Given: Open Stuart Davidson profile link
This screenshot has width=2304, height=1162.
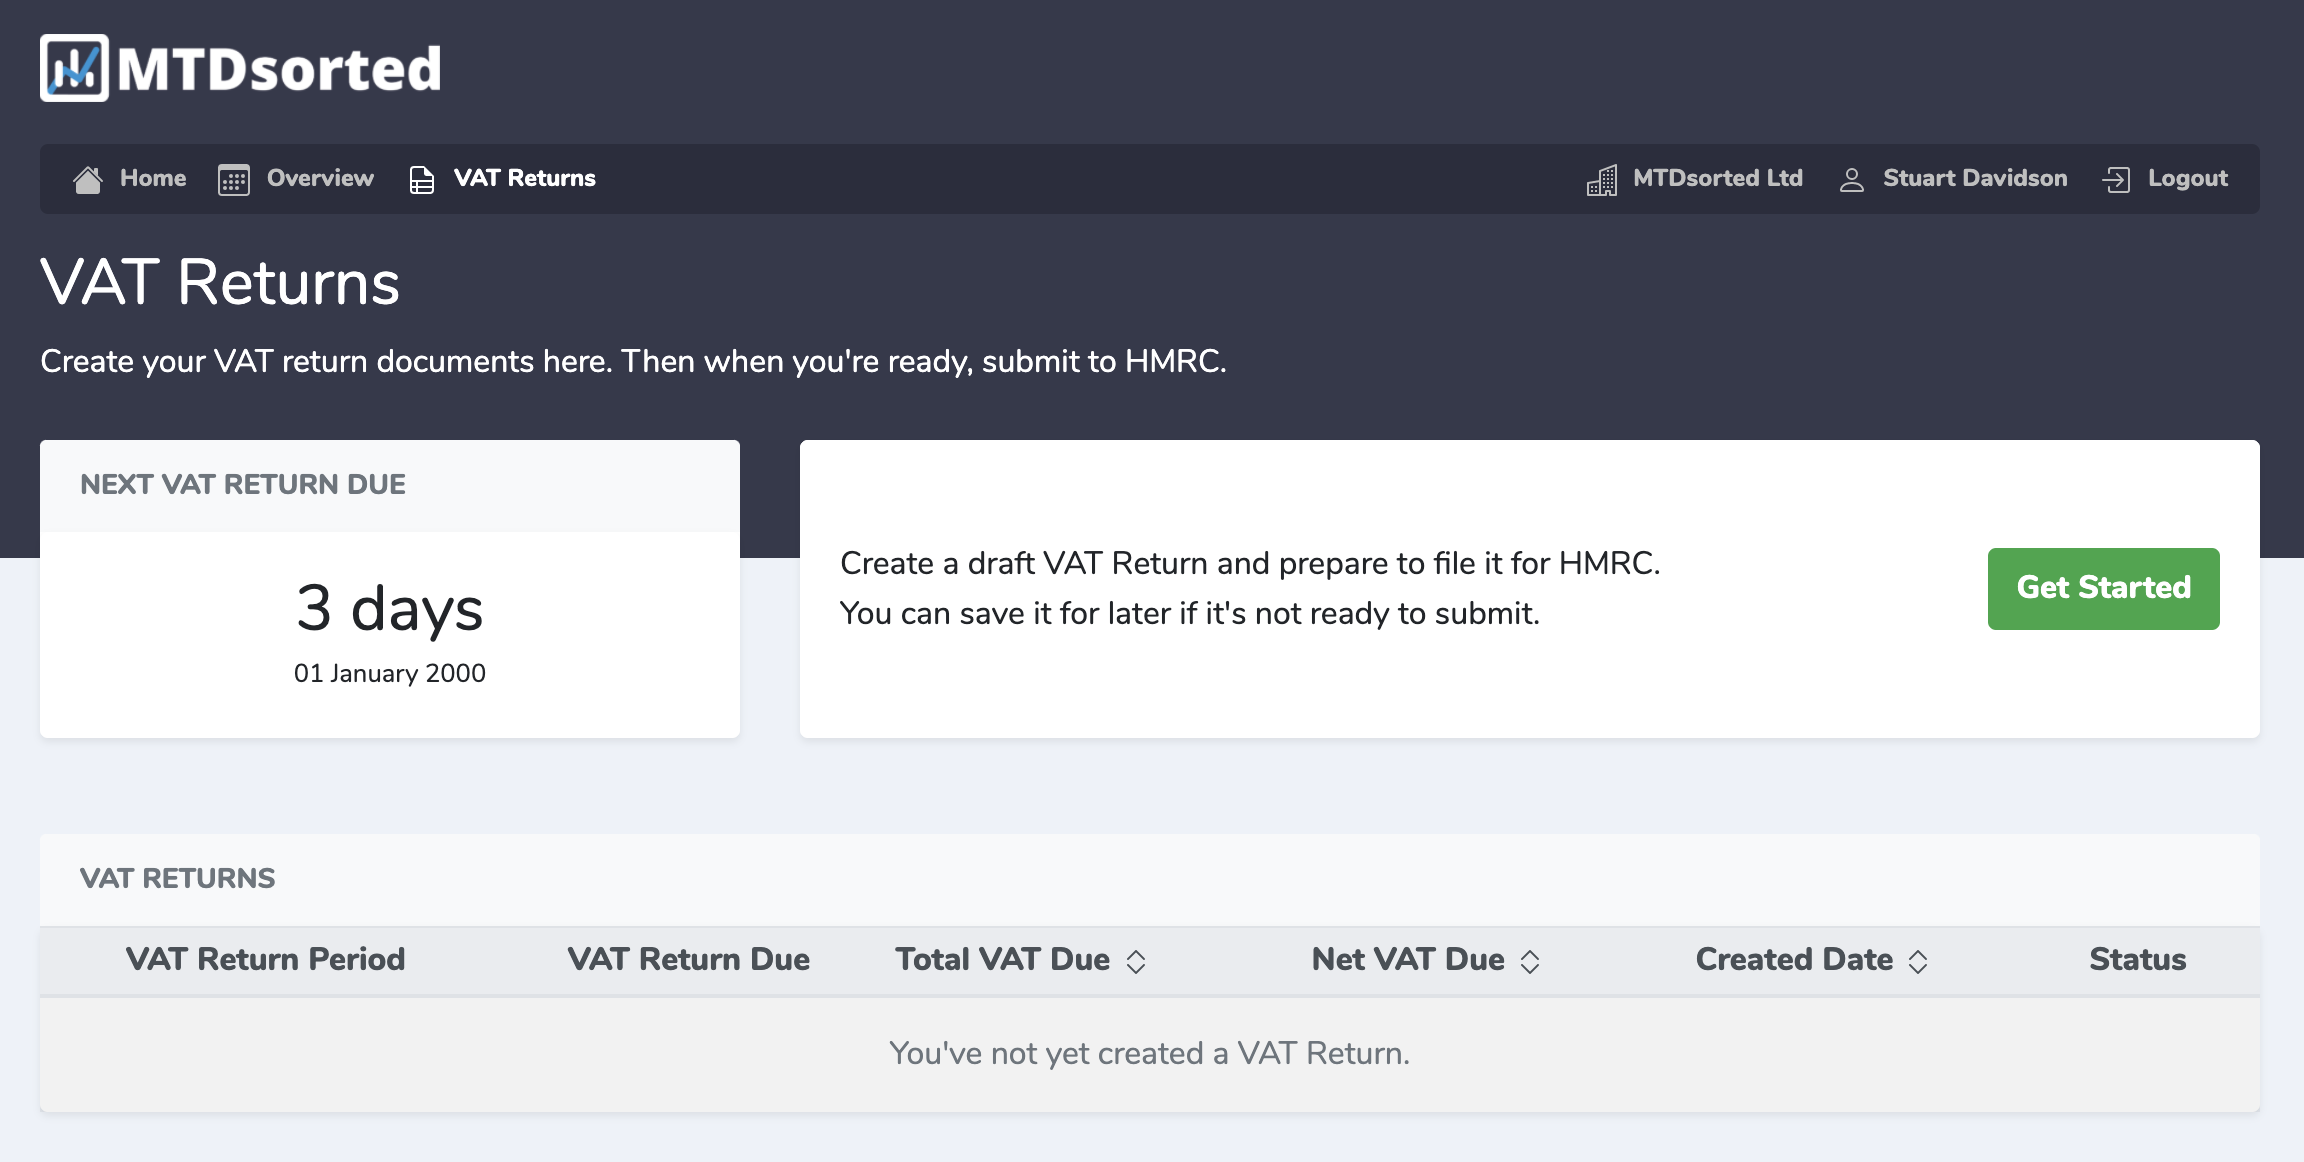Looking at the screenshot, I should click(1975, 178).
